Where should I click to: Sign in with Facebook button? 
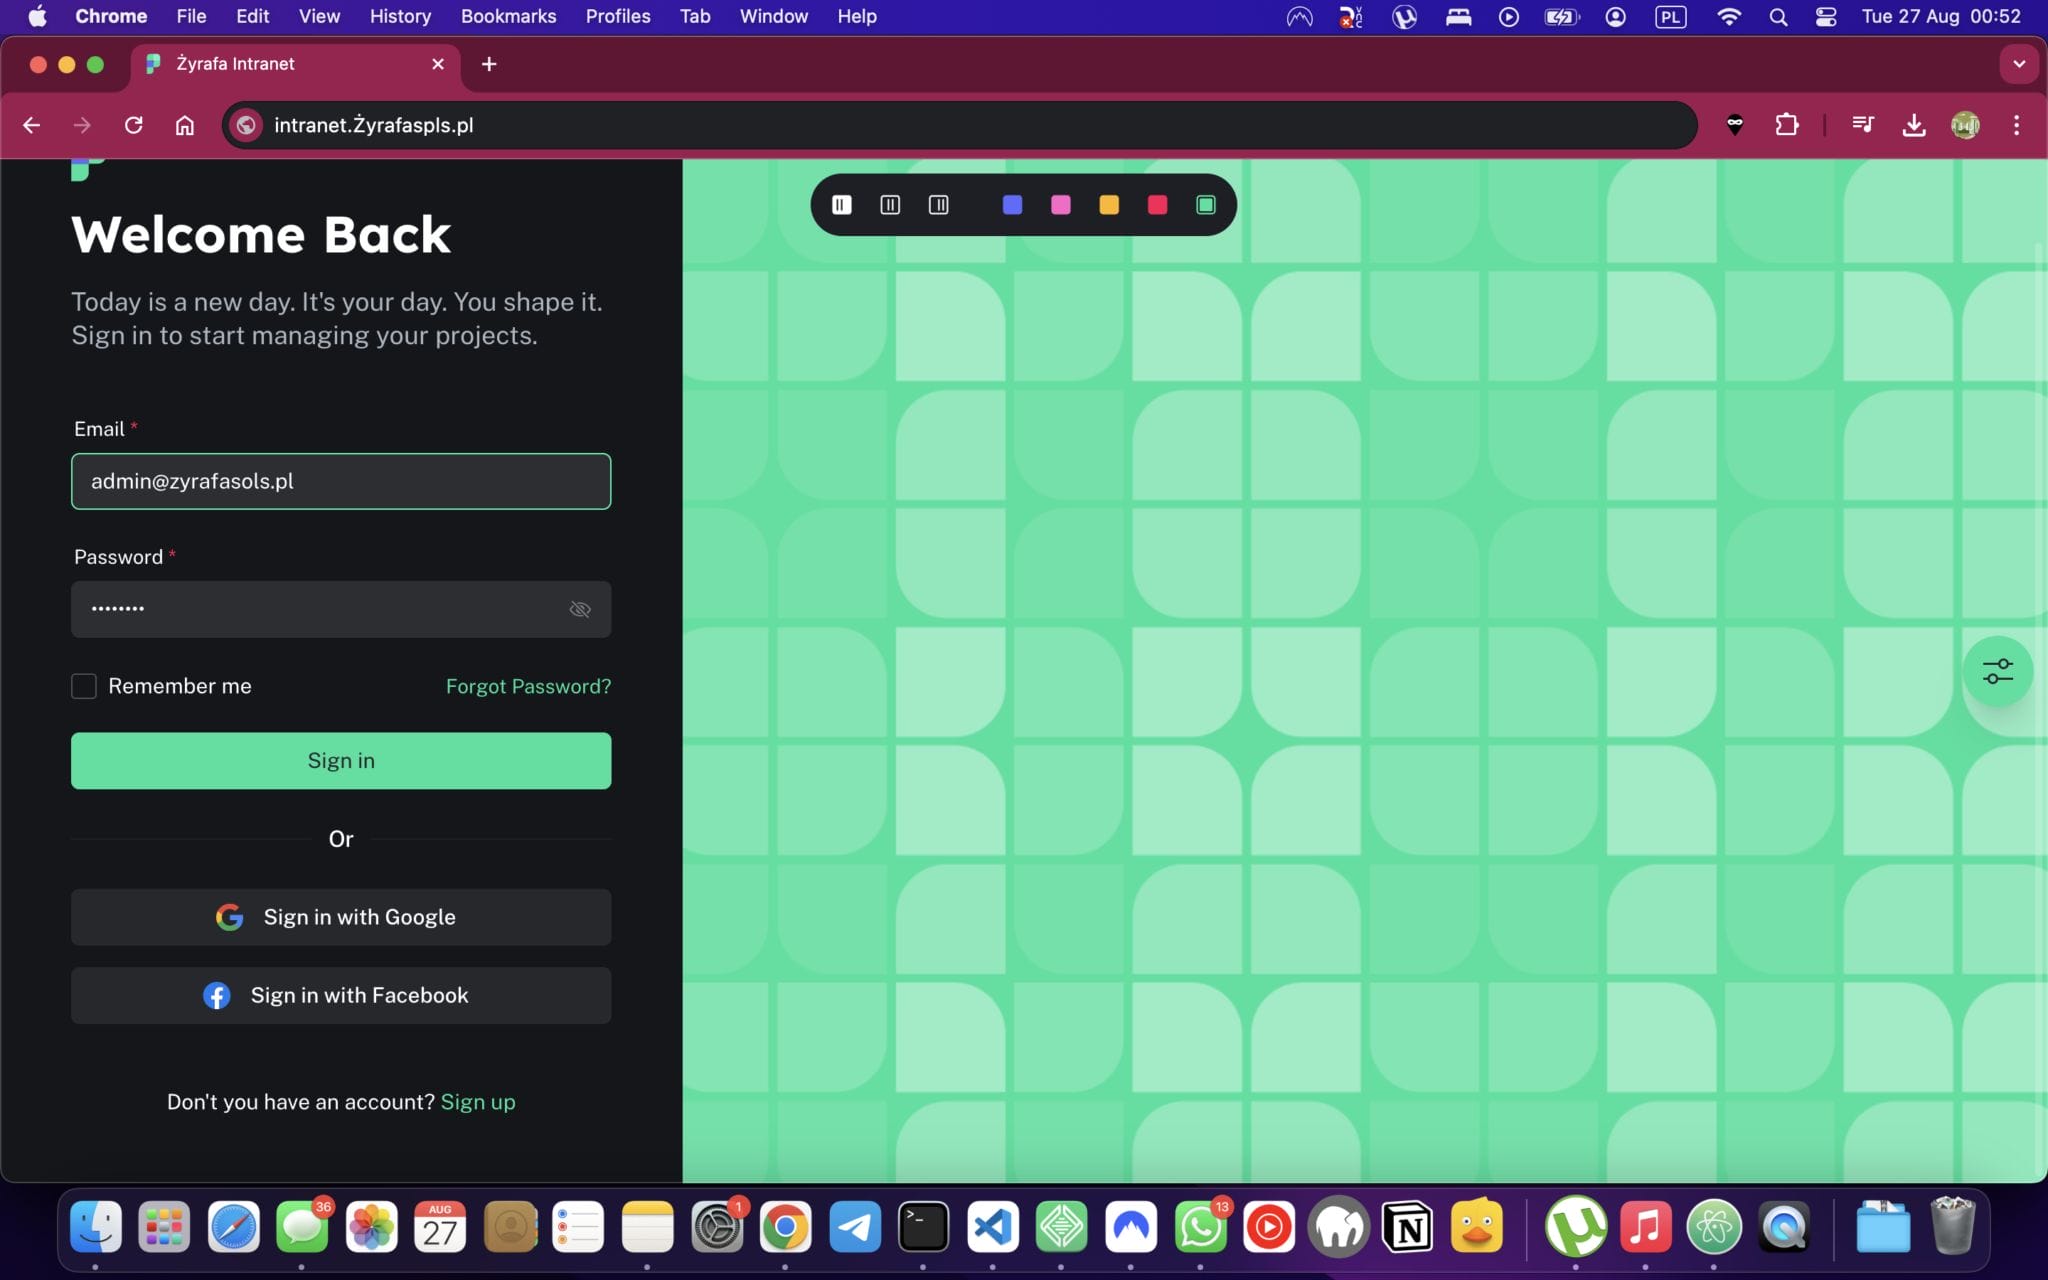pyautogui.click(x=341, y=995)
